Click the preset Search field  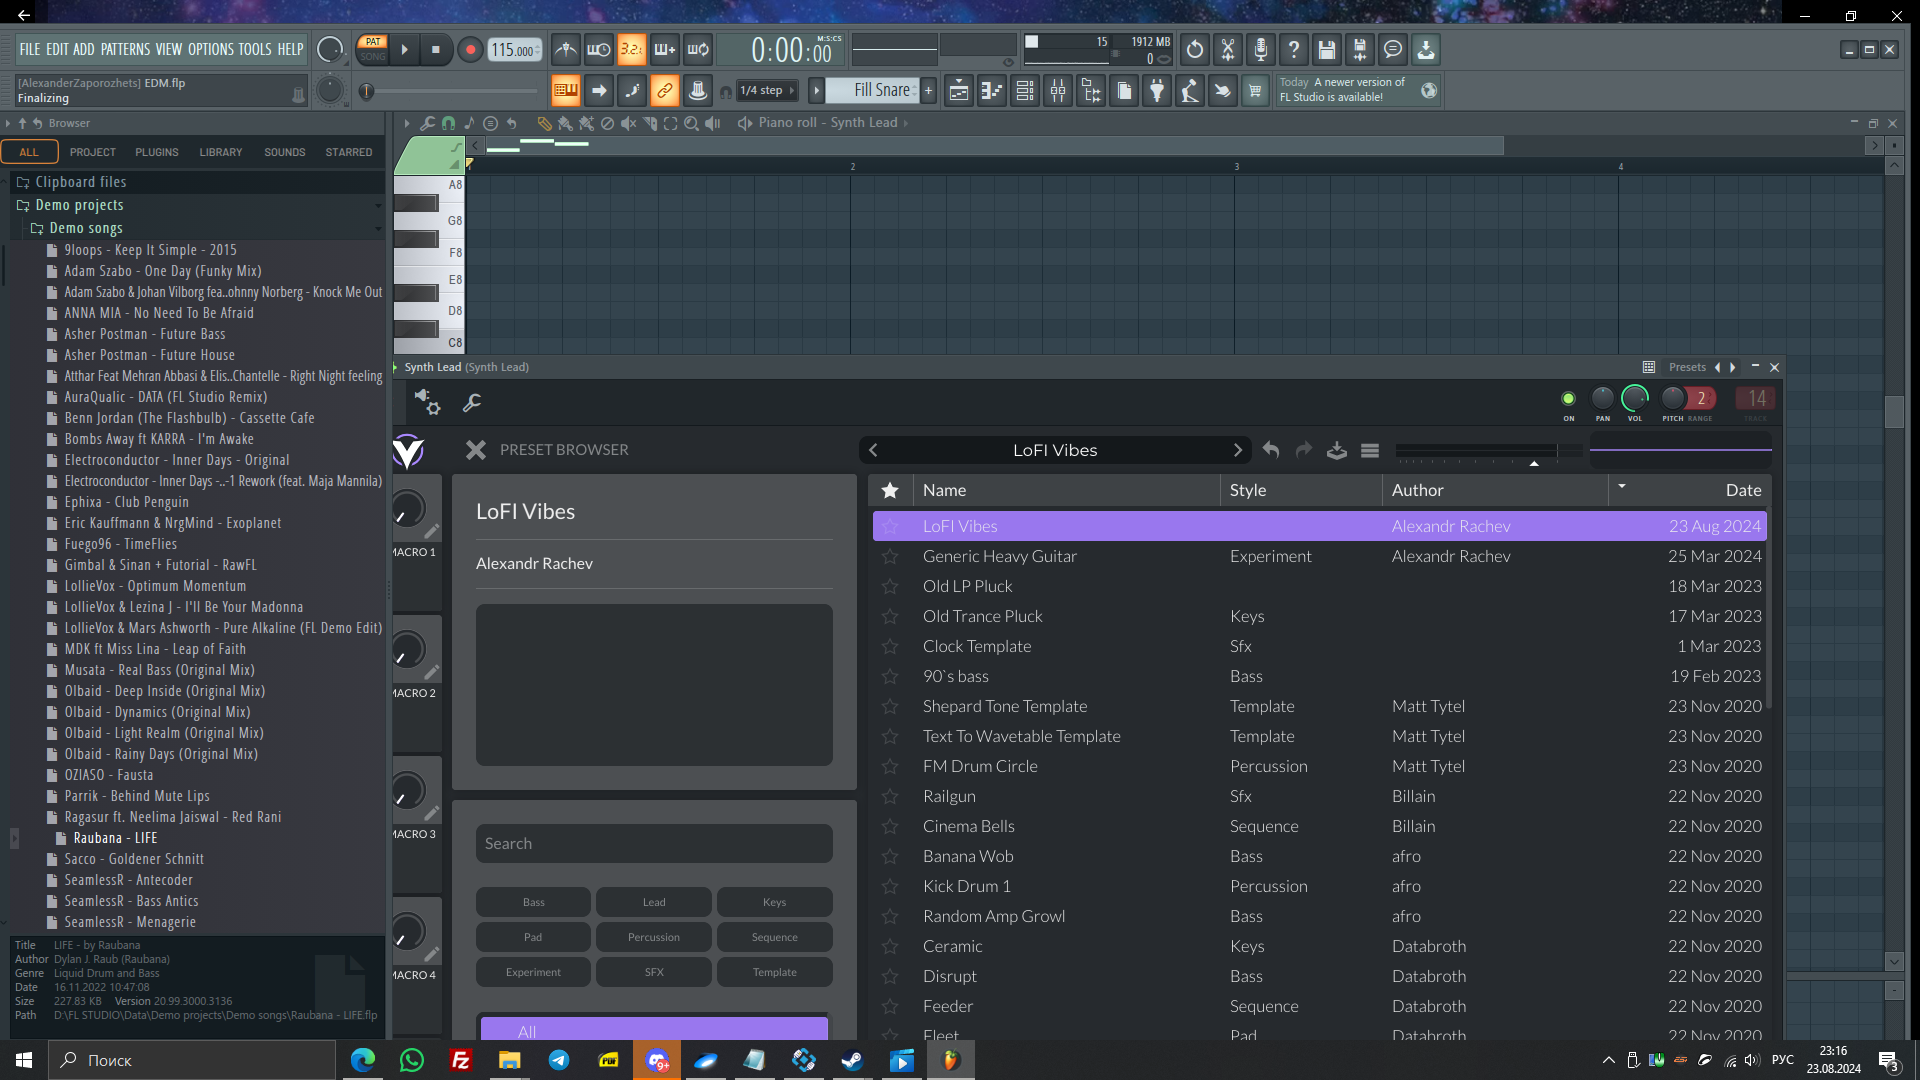(x=654, y=844)
